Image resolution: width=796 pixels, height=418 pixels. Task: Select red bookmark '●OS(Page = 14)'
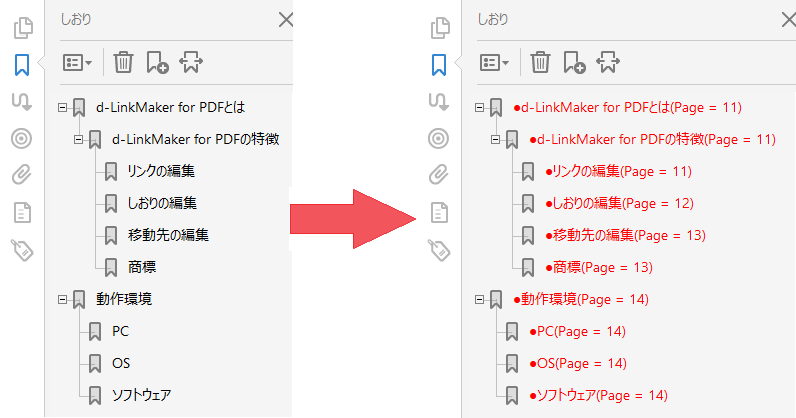(578, 363)
